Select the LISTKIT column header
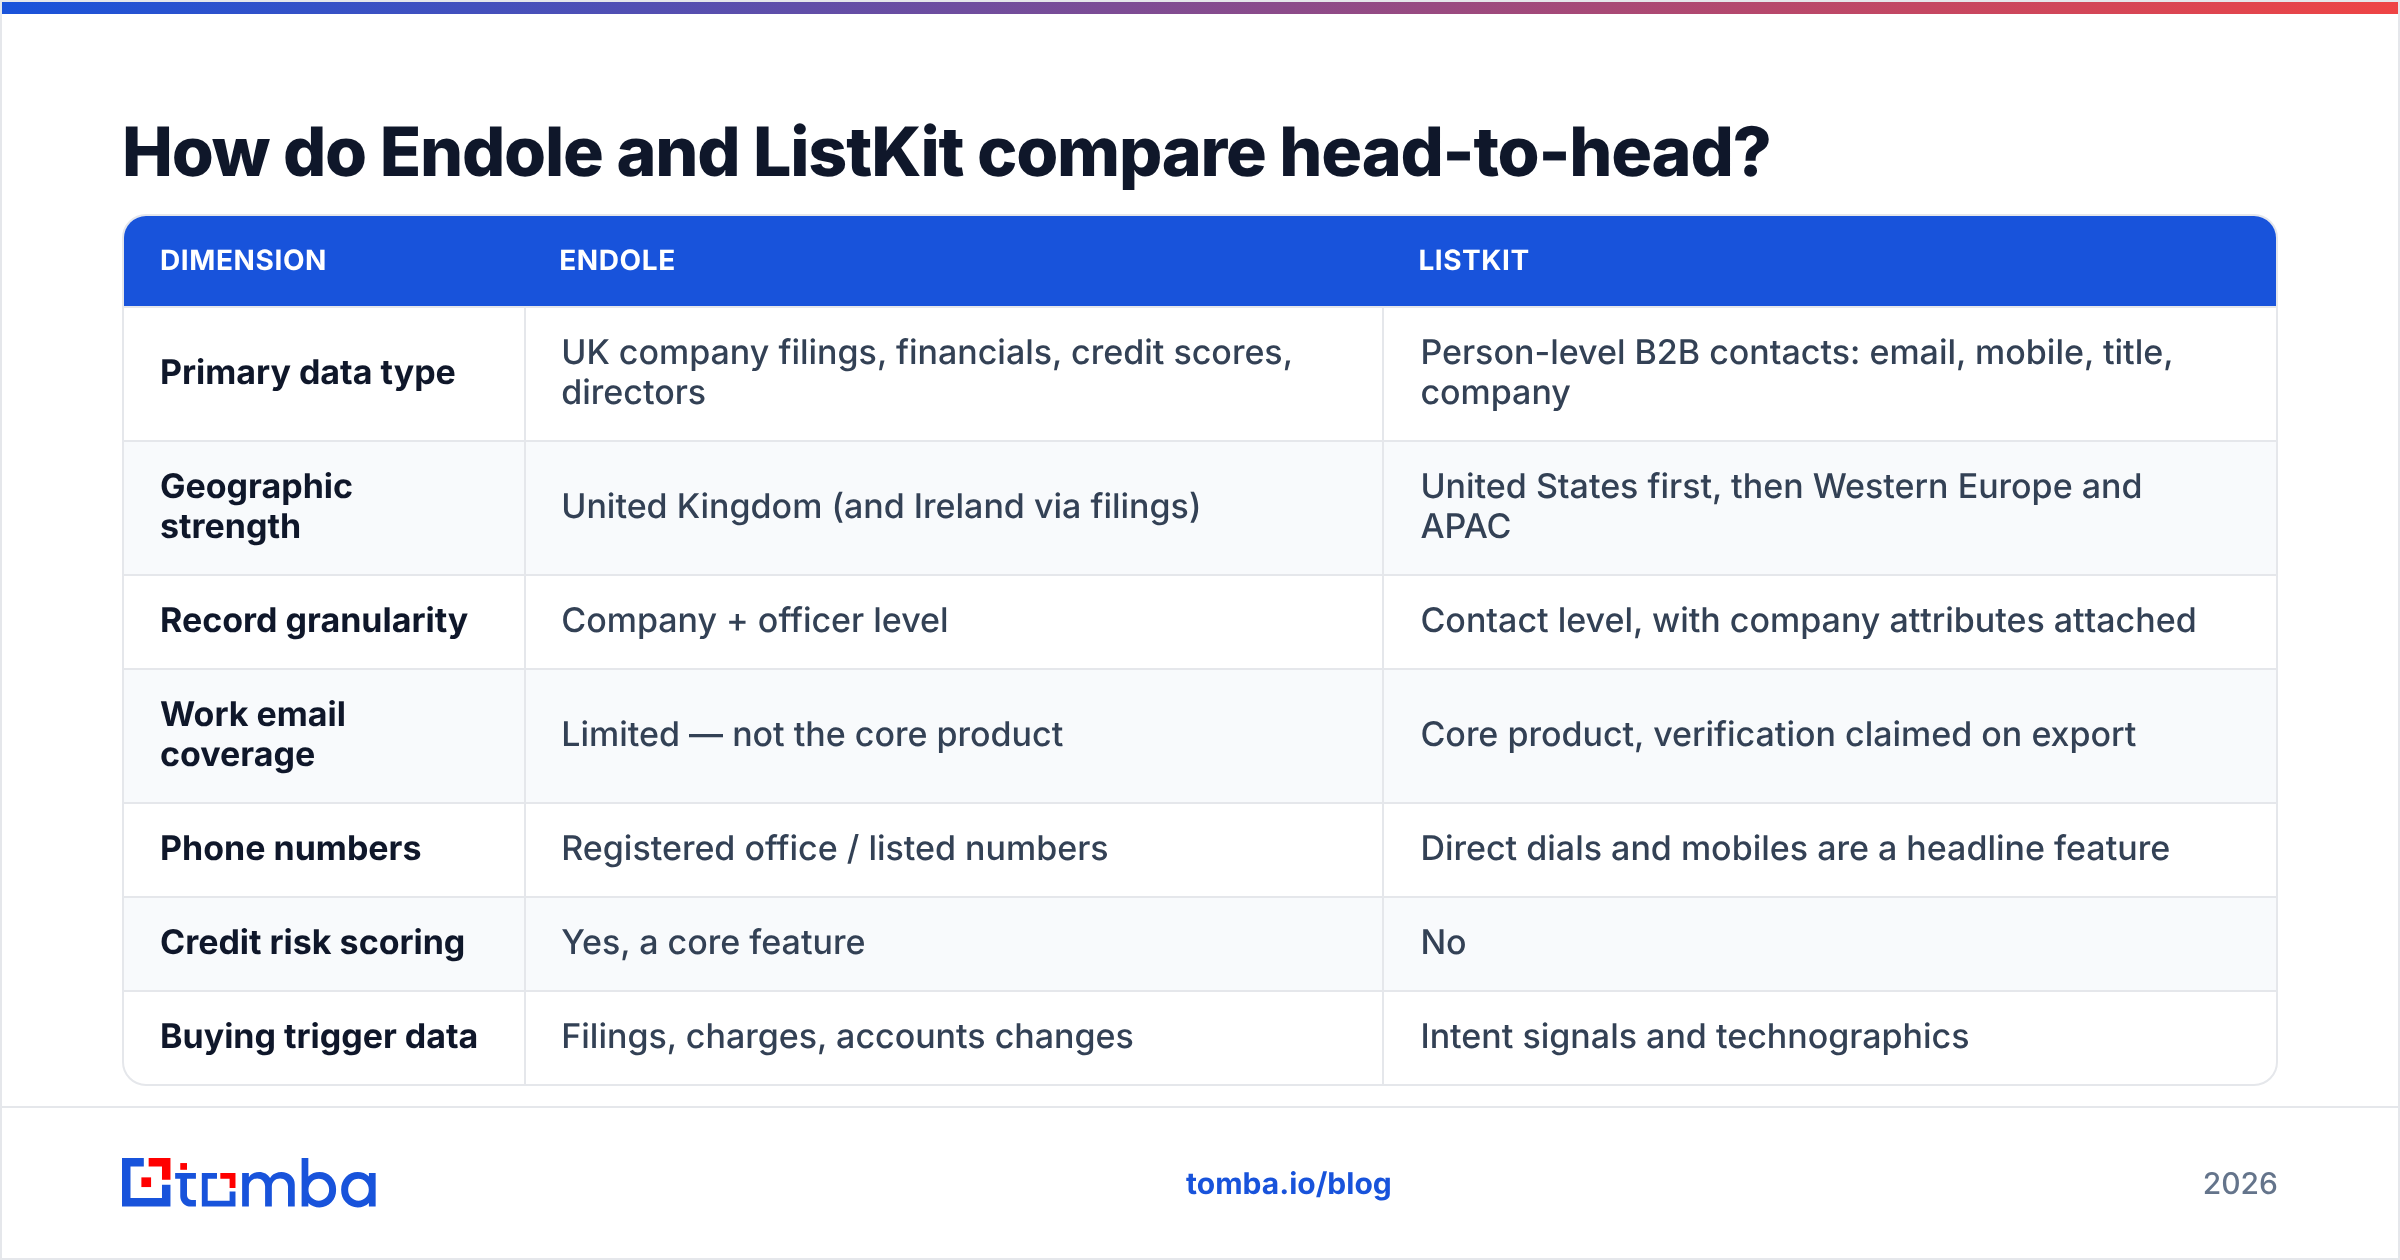 point(1473,260)
